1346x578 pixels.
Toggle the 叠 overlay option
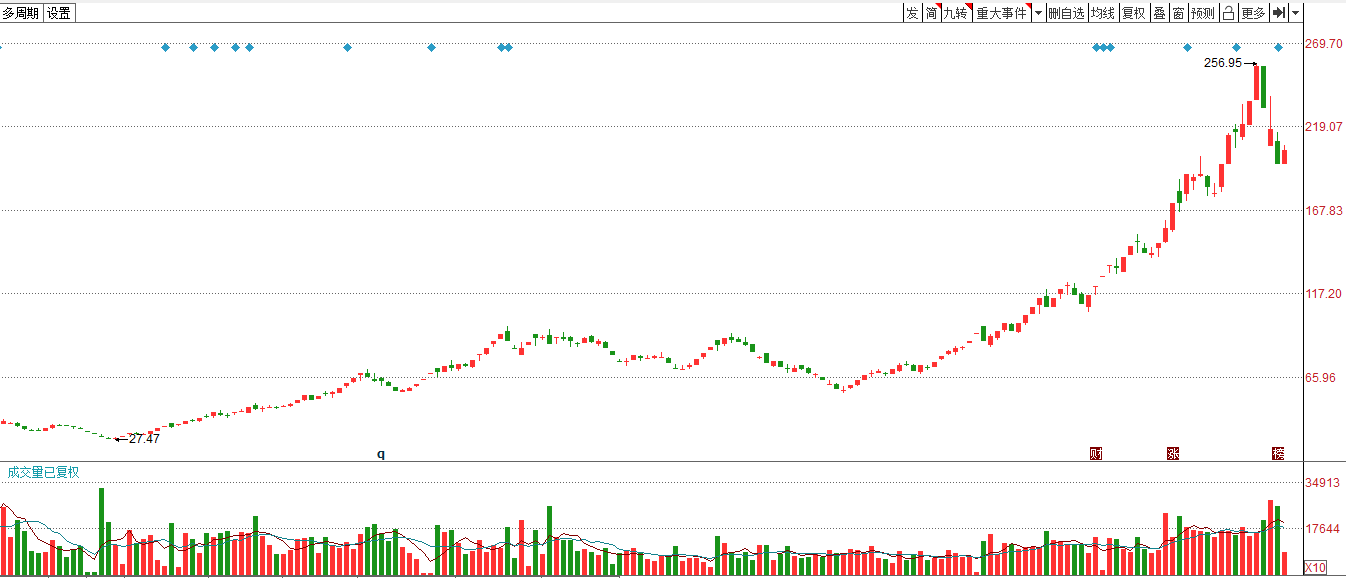tap(1159, 13)
